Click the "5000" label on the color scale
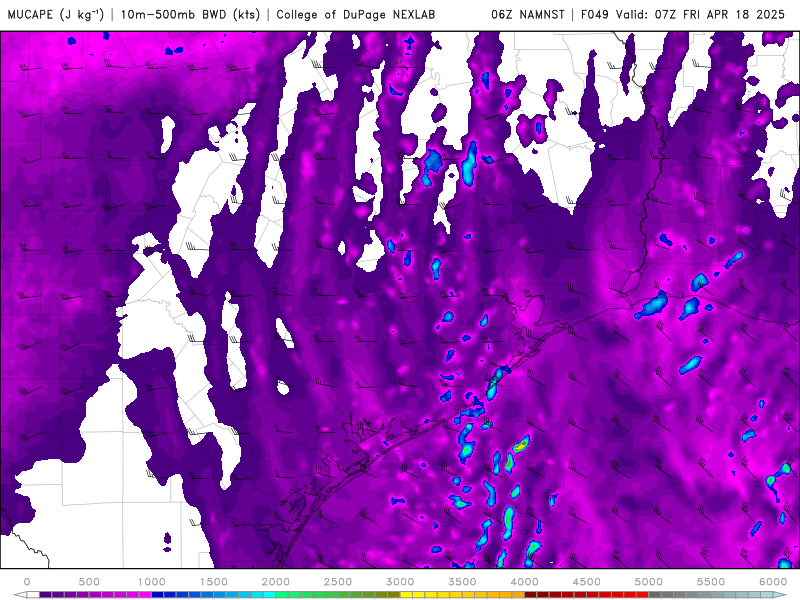800x600 pixels. click(648, 582)
